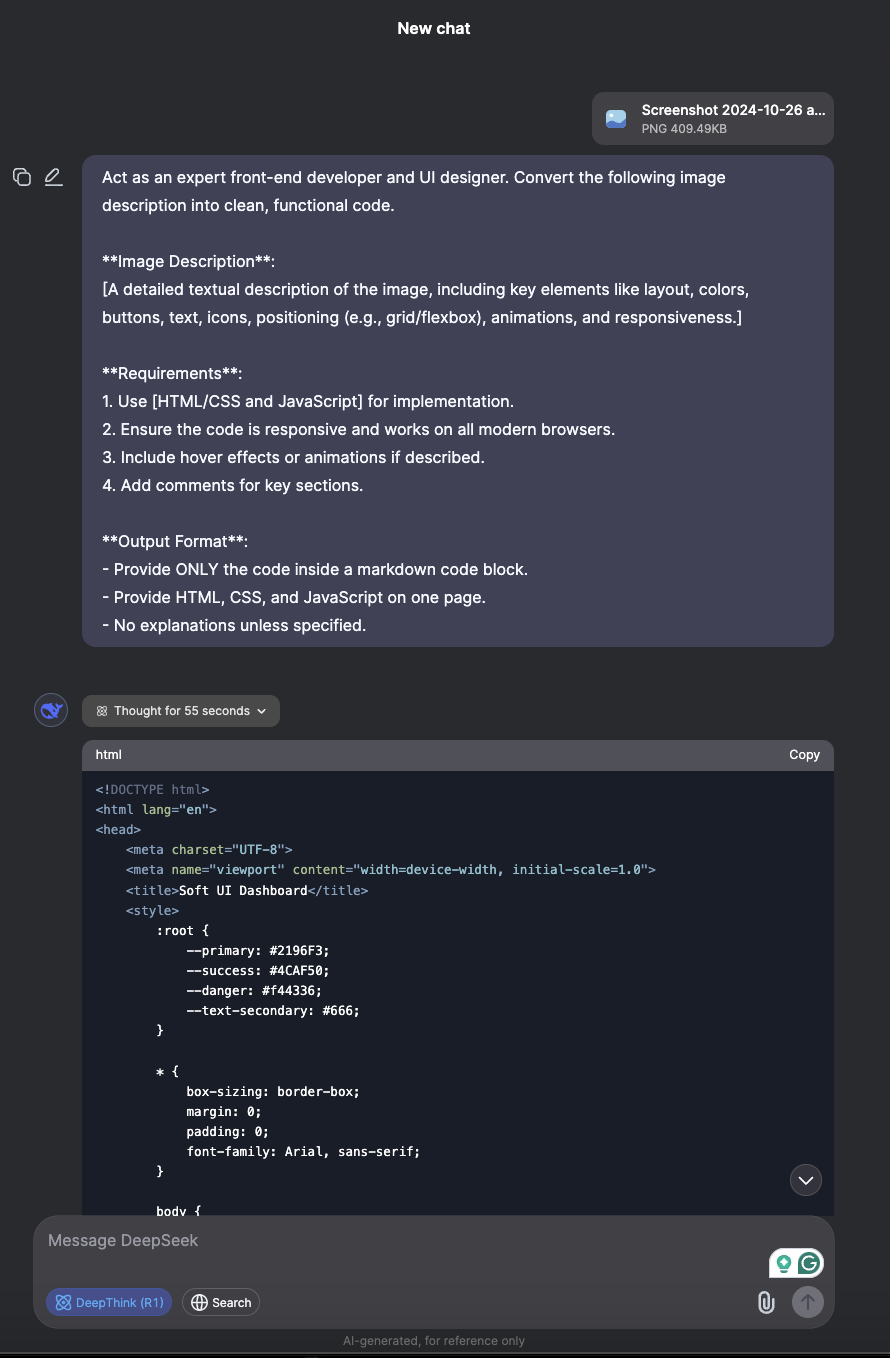Click the html language label on code block
890x1358 pixels.
point(109,755)
